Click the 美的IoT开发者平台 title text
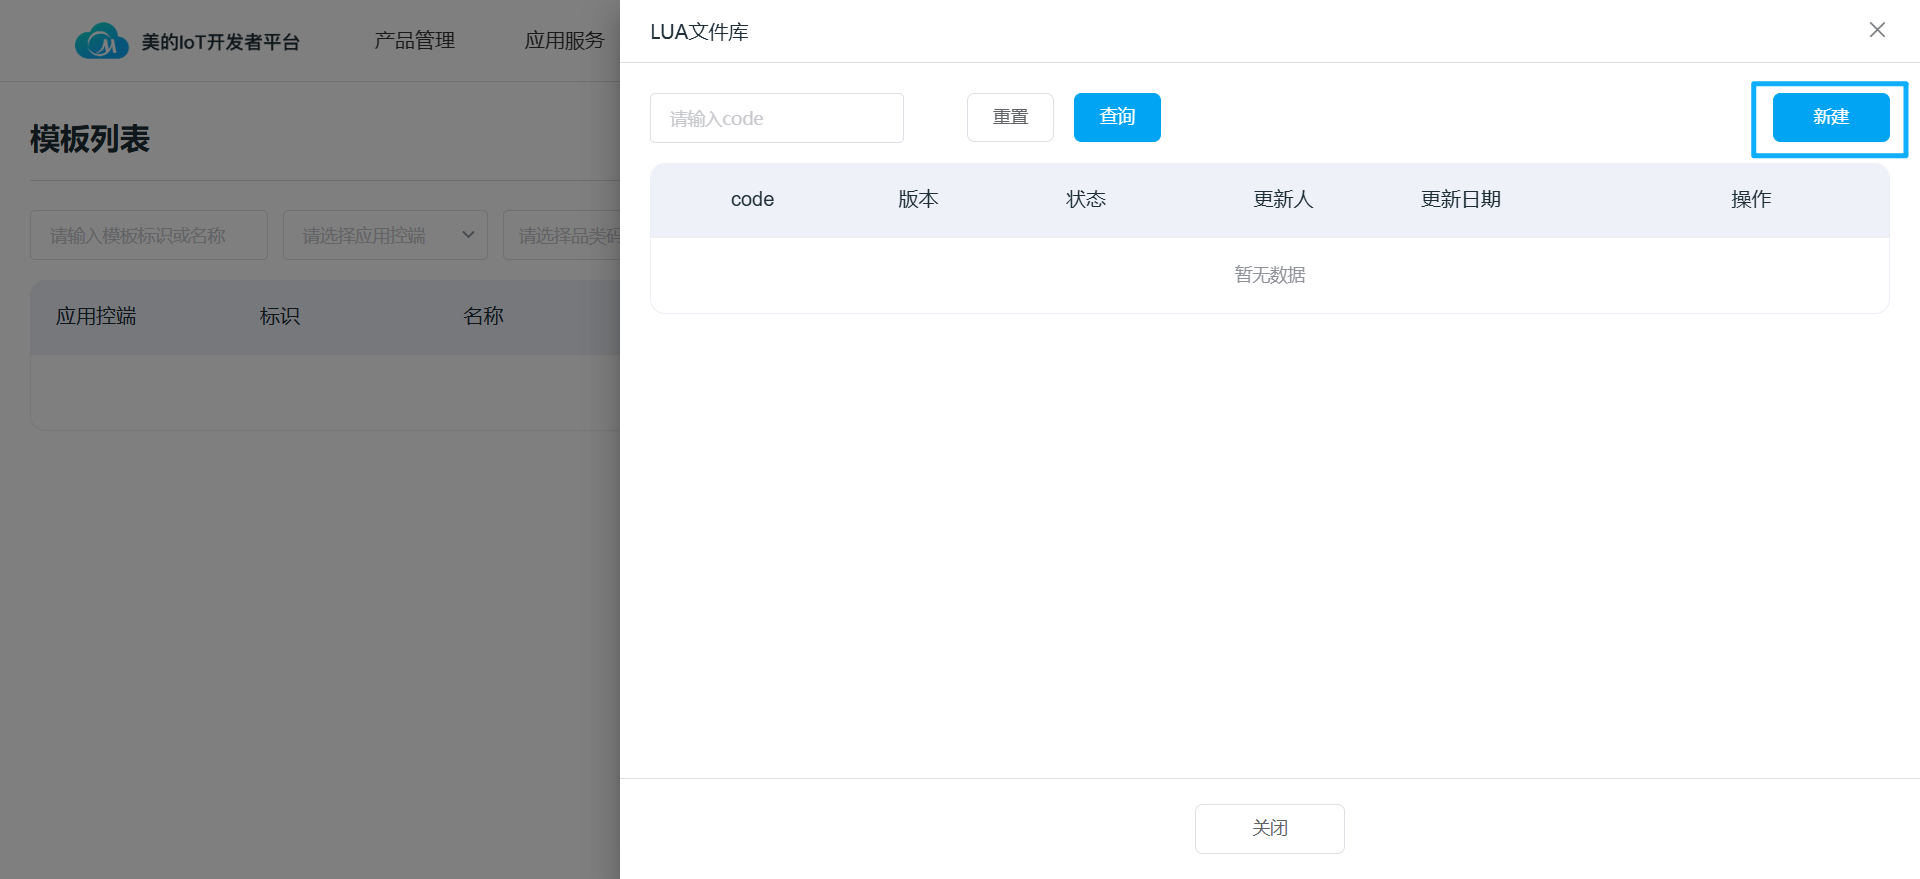 tap(220, 42)
